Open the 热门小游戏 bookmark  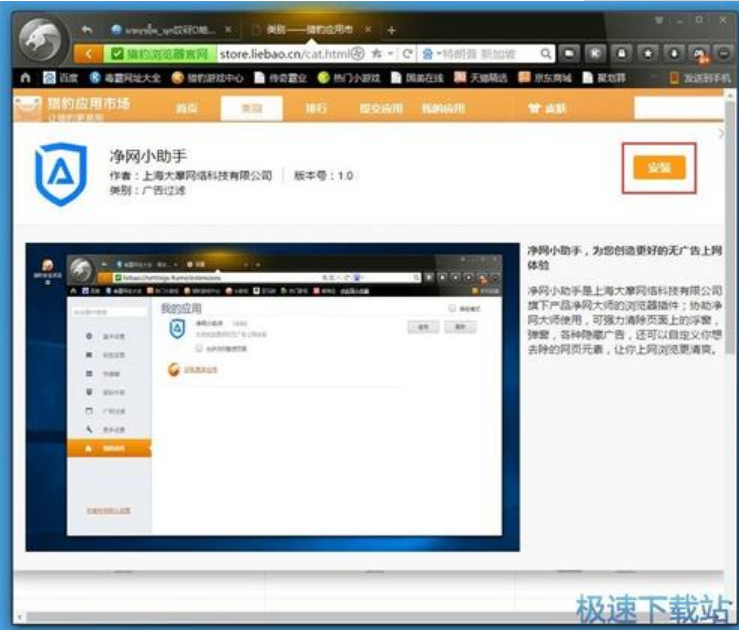pyautogui.click(x=349, y=78)
